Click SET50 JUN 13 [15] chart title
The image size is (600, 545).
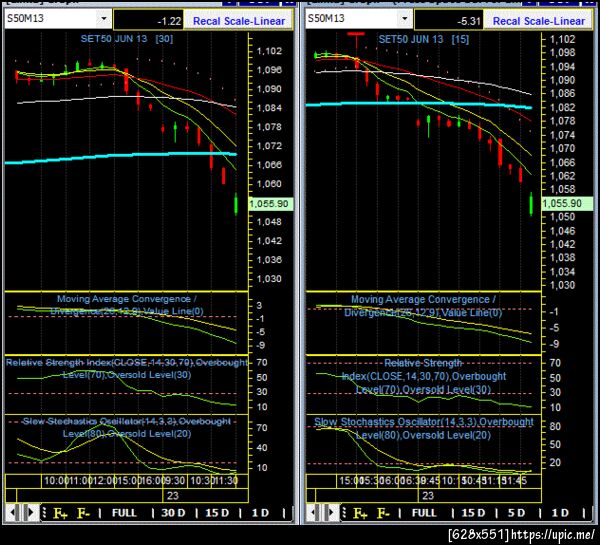(x=424, y=39)
